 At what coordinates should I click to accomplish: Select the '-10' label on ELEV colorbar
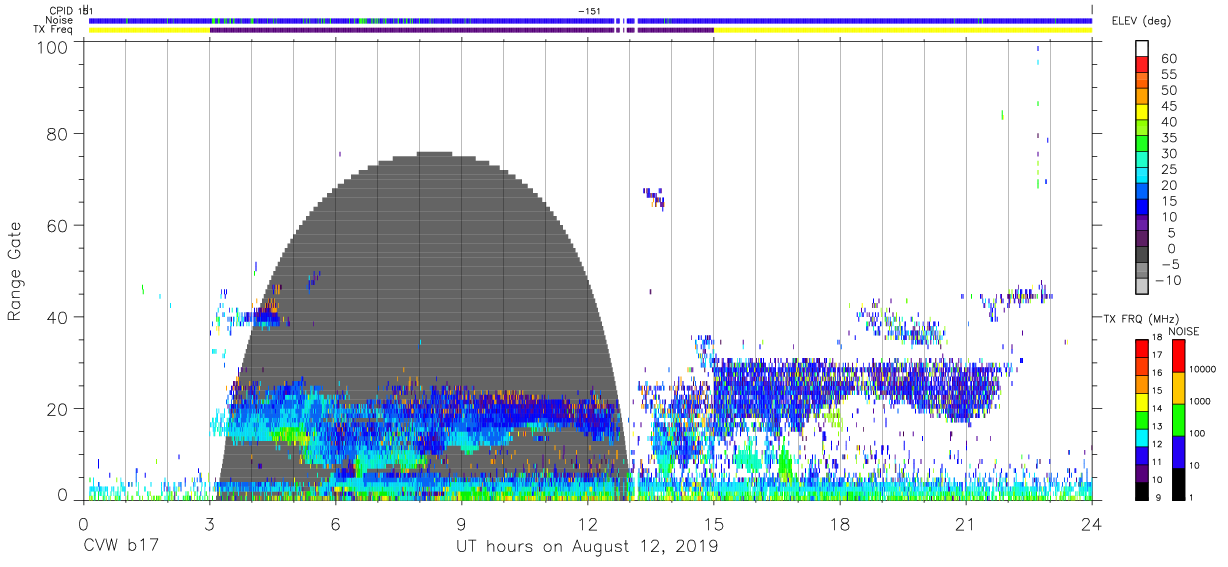(1168, 280)
